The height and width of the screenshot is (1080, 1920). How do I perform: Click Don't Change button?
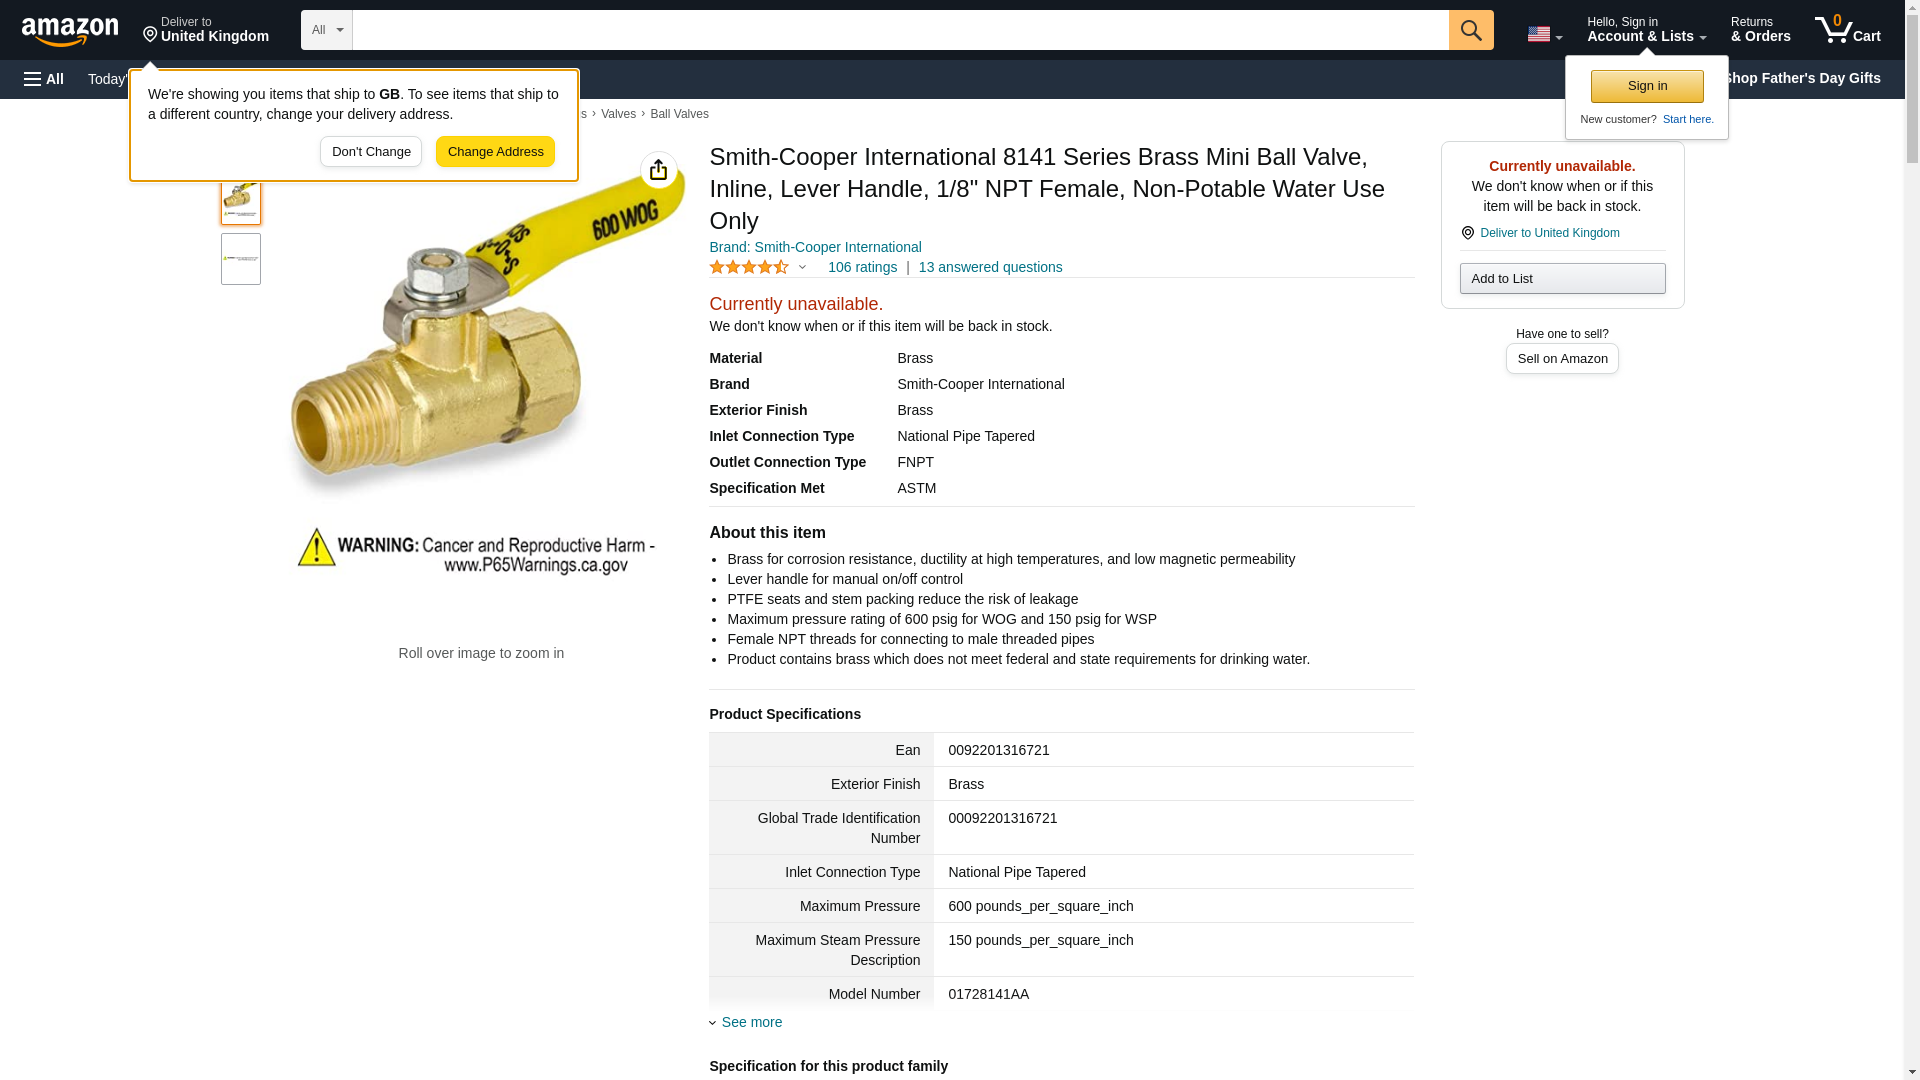[x=371, y=152]
